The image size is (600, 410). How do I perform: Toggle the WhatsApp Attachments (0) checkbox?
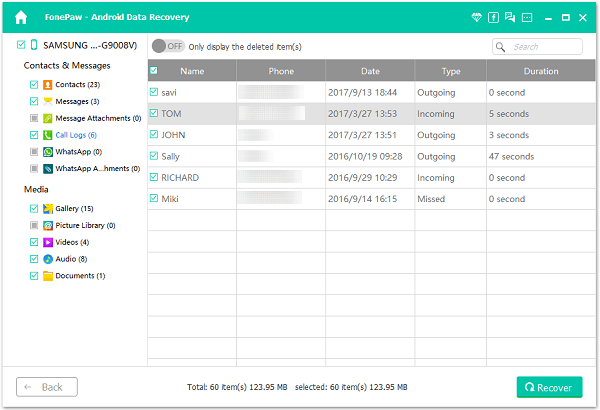(x=34, y=169)
